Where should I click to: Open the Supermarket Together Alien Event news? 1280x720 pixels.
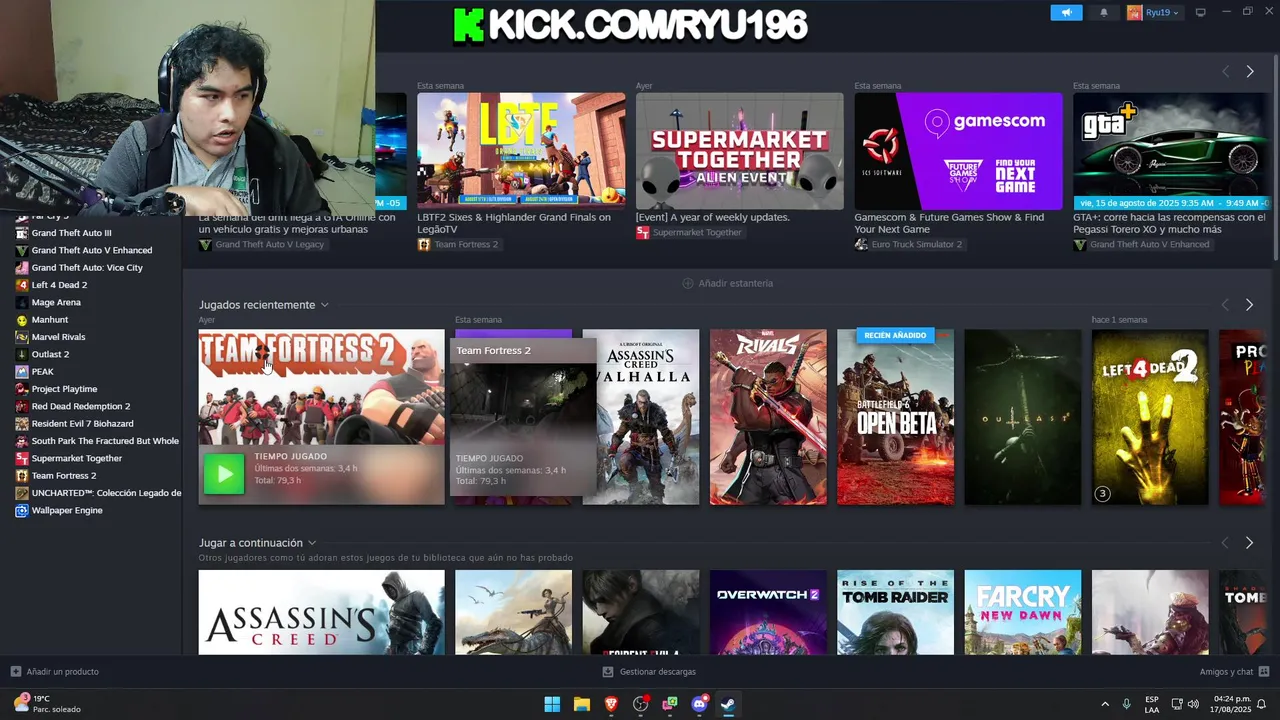[740, 151]
